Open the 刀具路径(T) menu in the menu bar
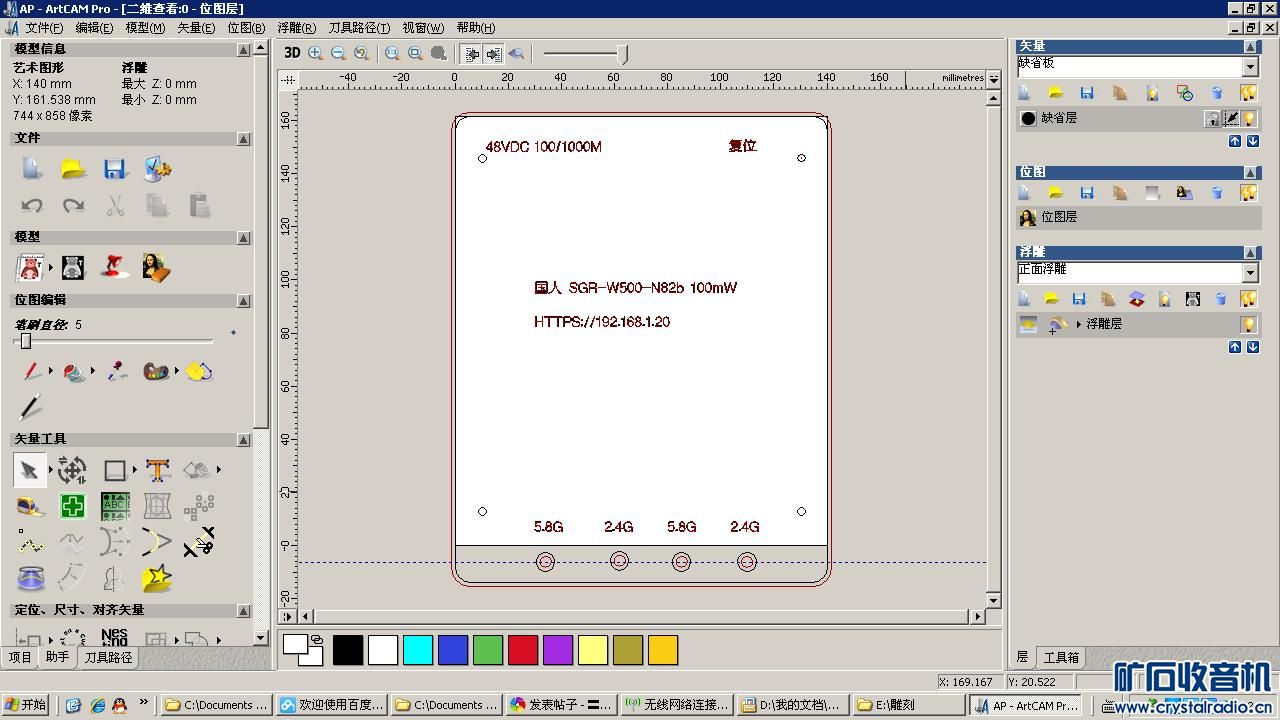Viewport: 1280px width, 720px height. pos(359,28)
